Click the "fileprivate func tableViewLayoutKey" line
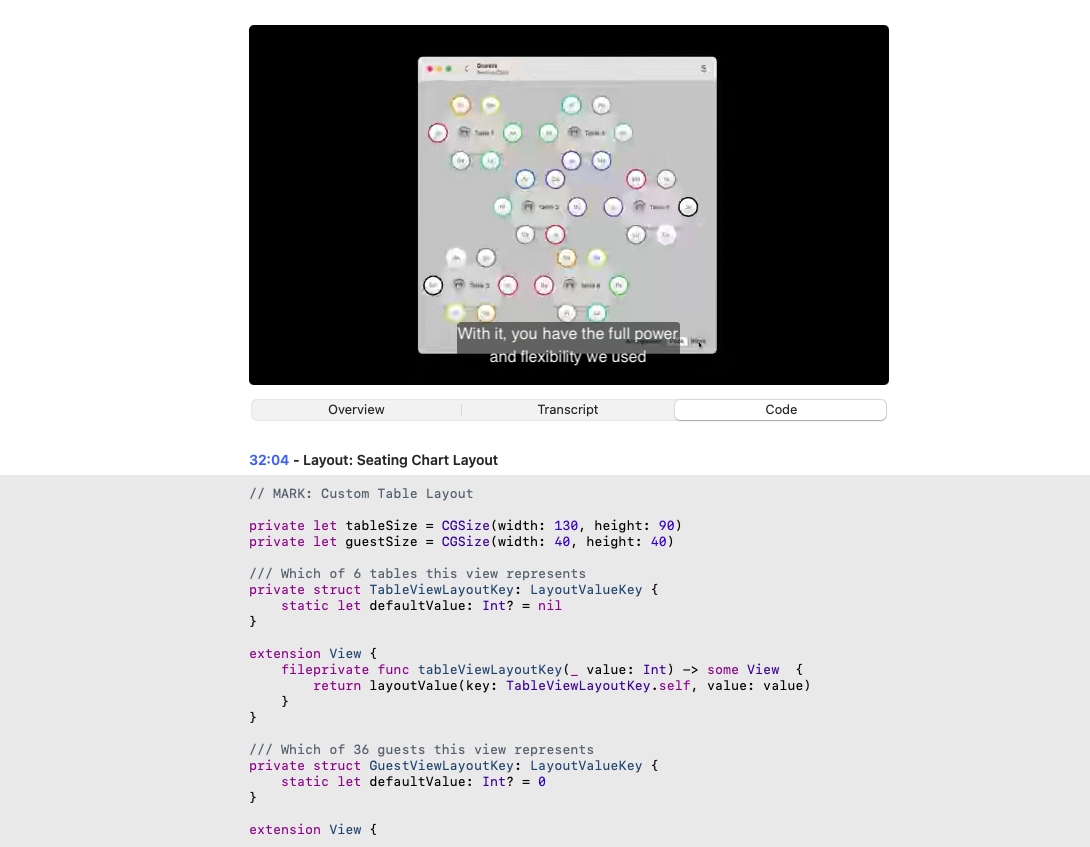The width and height of the screenshot is (1090, 847). (x=542, y=670)
